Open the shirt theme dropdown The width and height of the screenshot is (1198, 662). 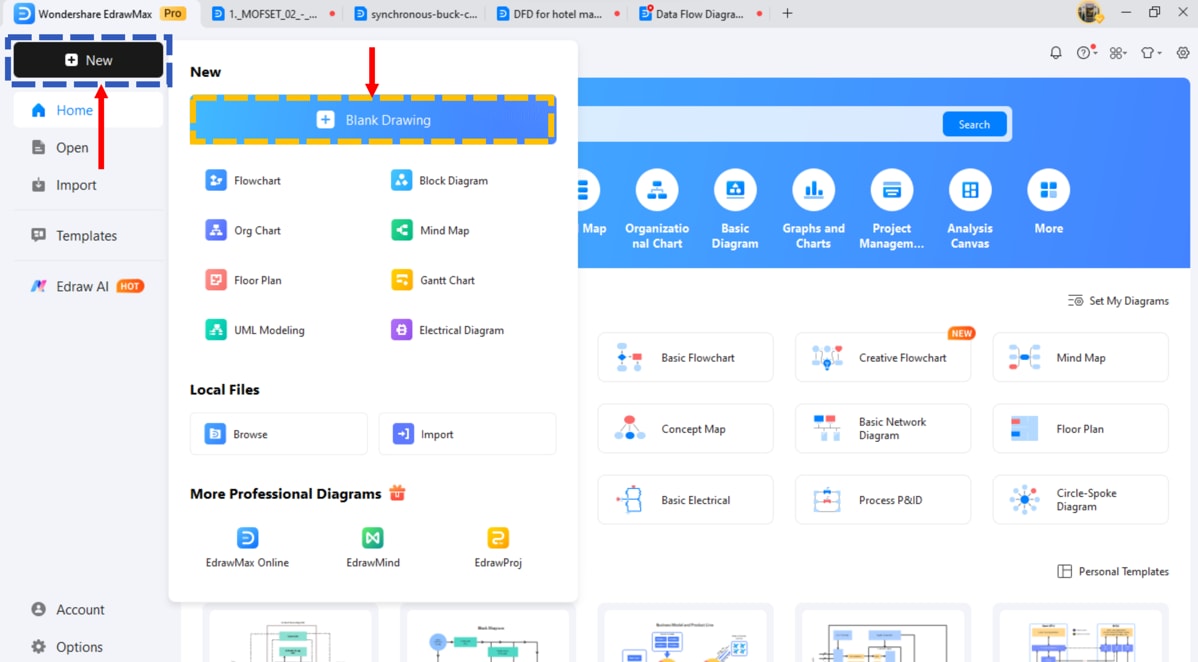click(1151, 53)
